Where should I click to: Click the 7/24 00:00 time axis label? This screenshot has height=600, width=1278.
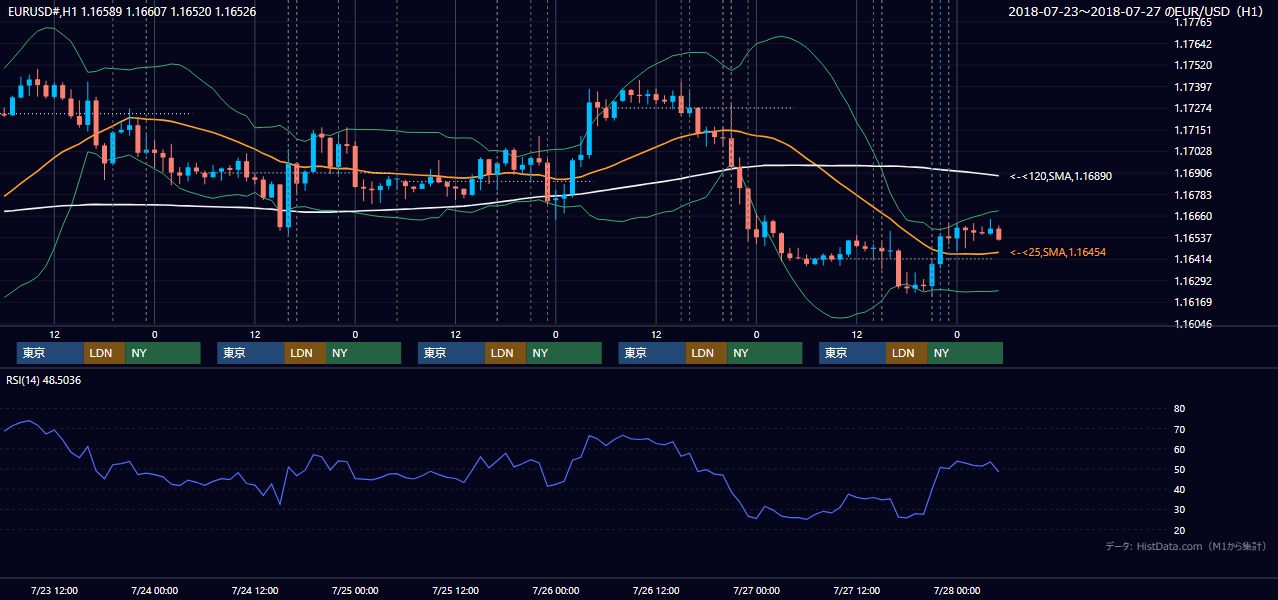(x=155, y=590)
